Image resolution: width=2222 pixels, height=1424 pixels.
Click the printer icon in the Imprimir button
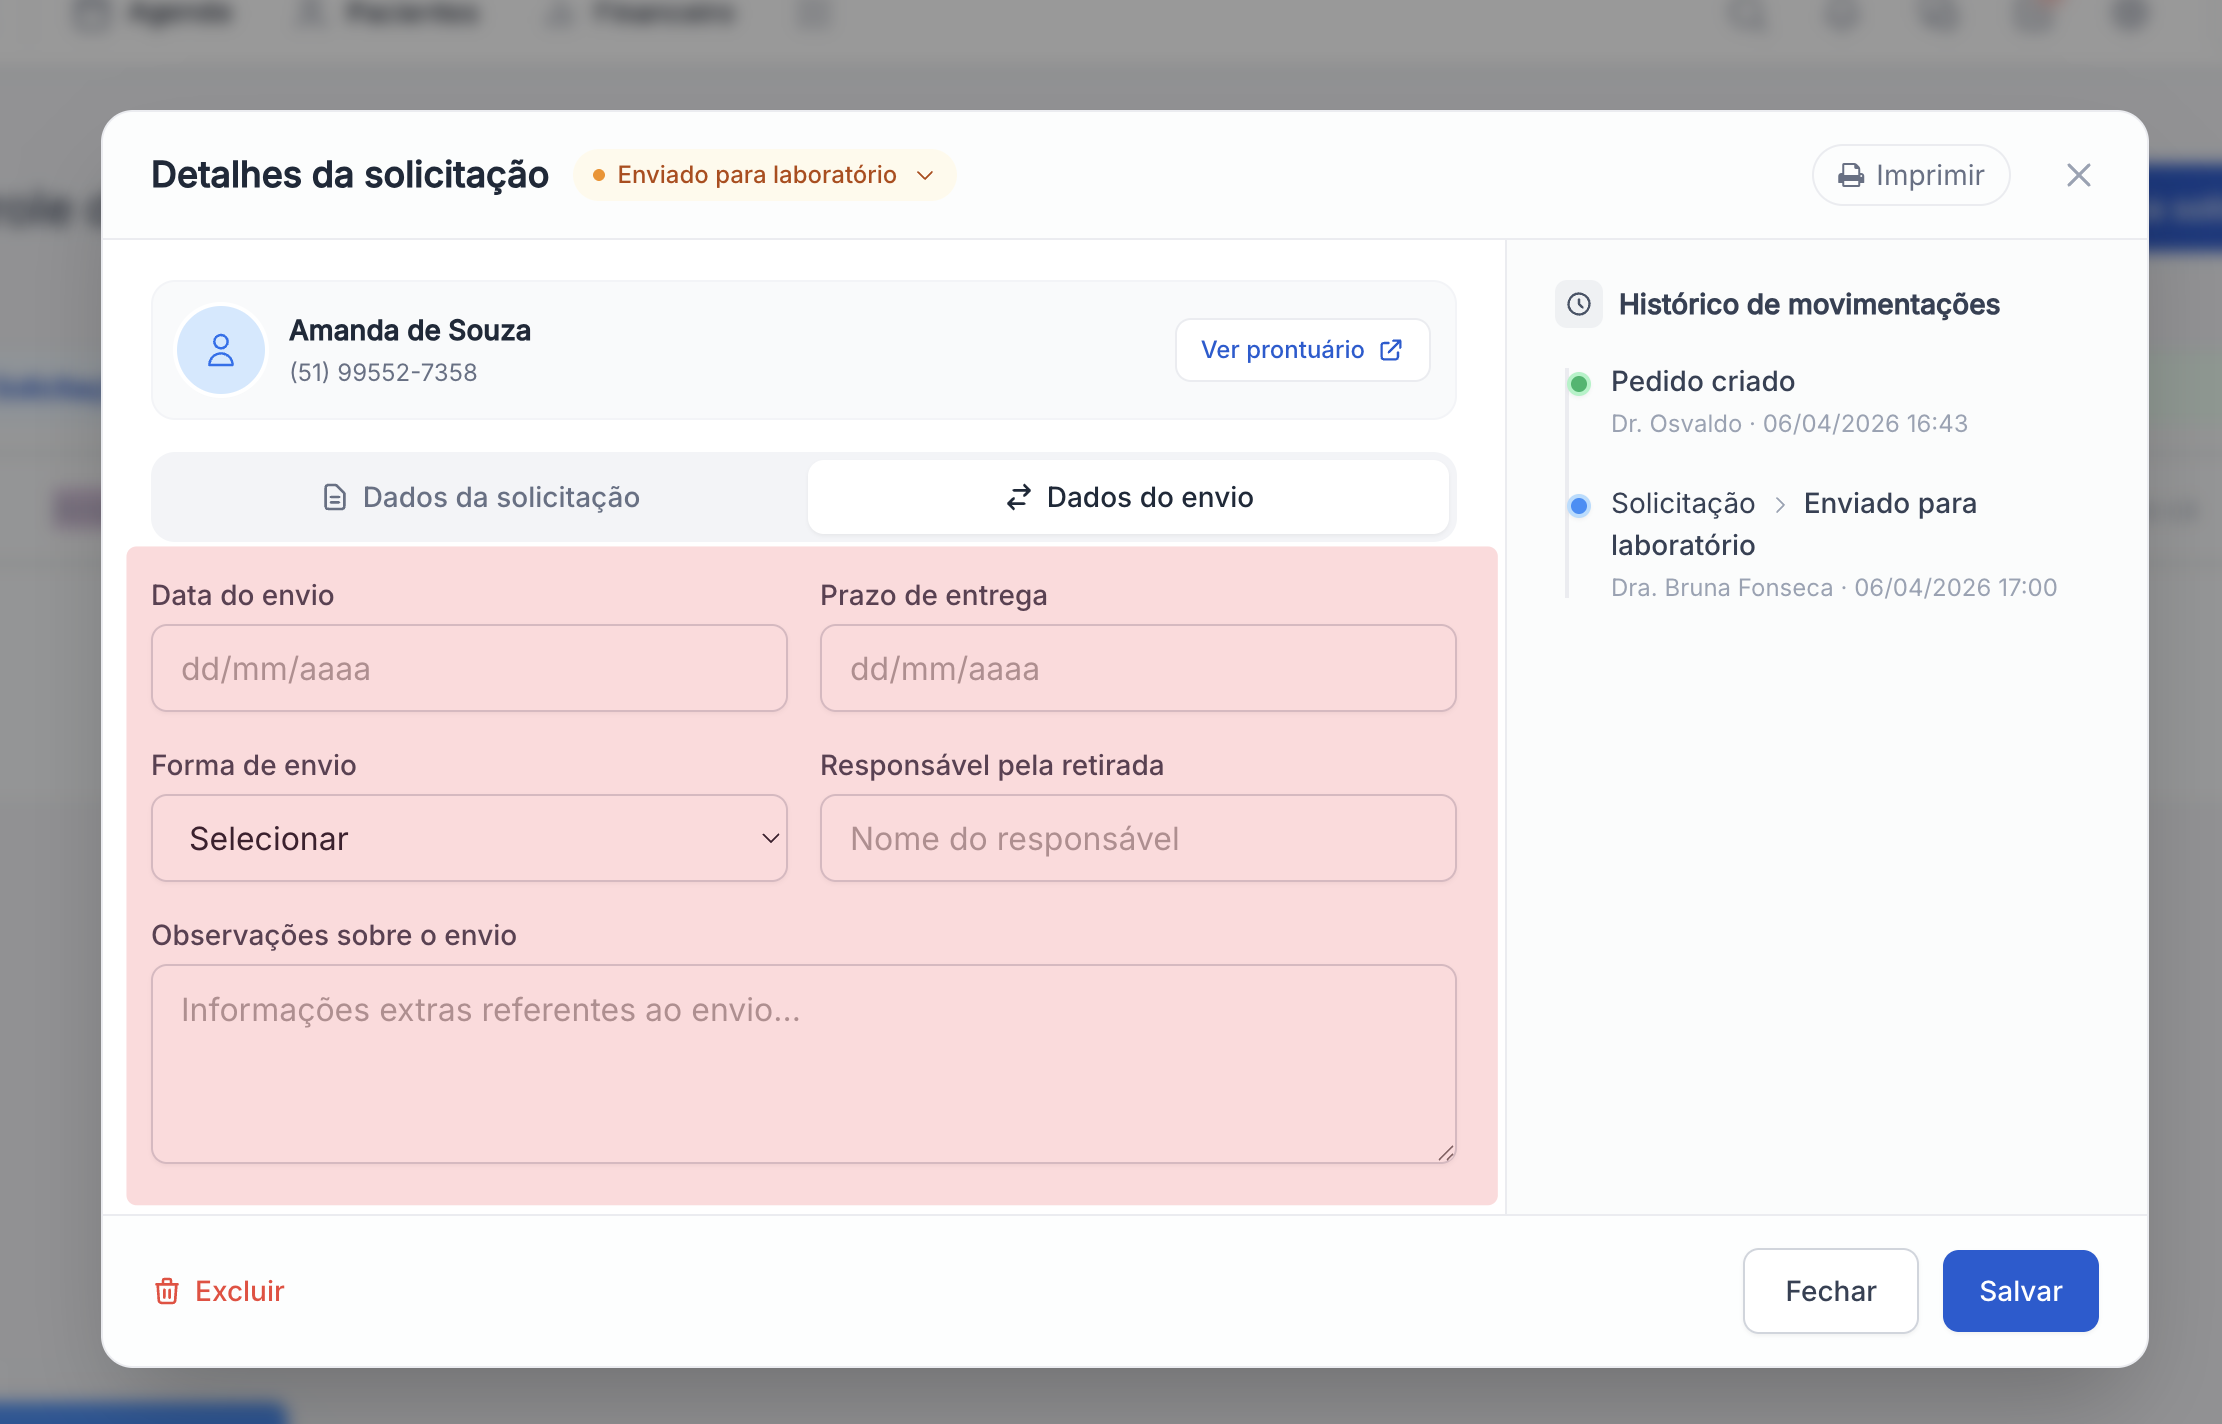click(x=1850, y=176)
